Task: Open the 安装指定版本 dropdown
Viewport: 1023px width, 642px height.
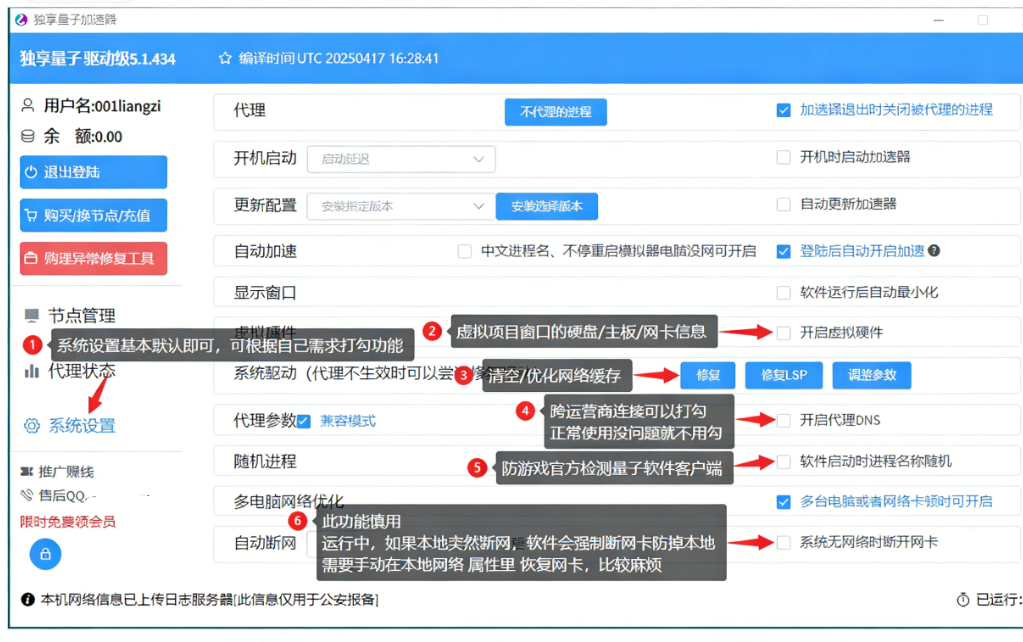Action: tap(401, 206)
